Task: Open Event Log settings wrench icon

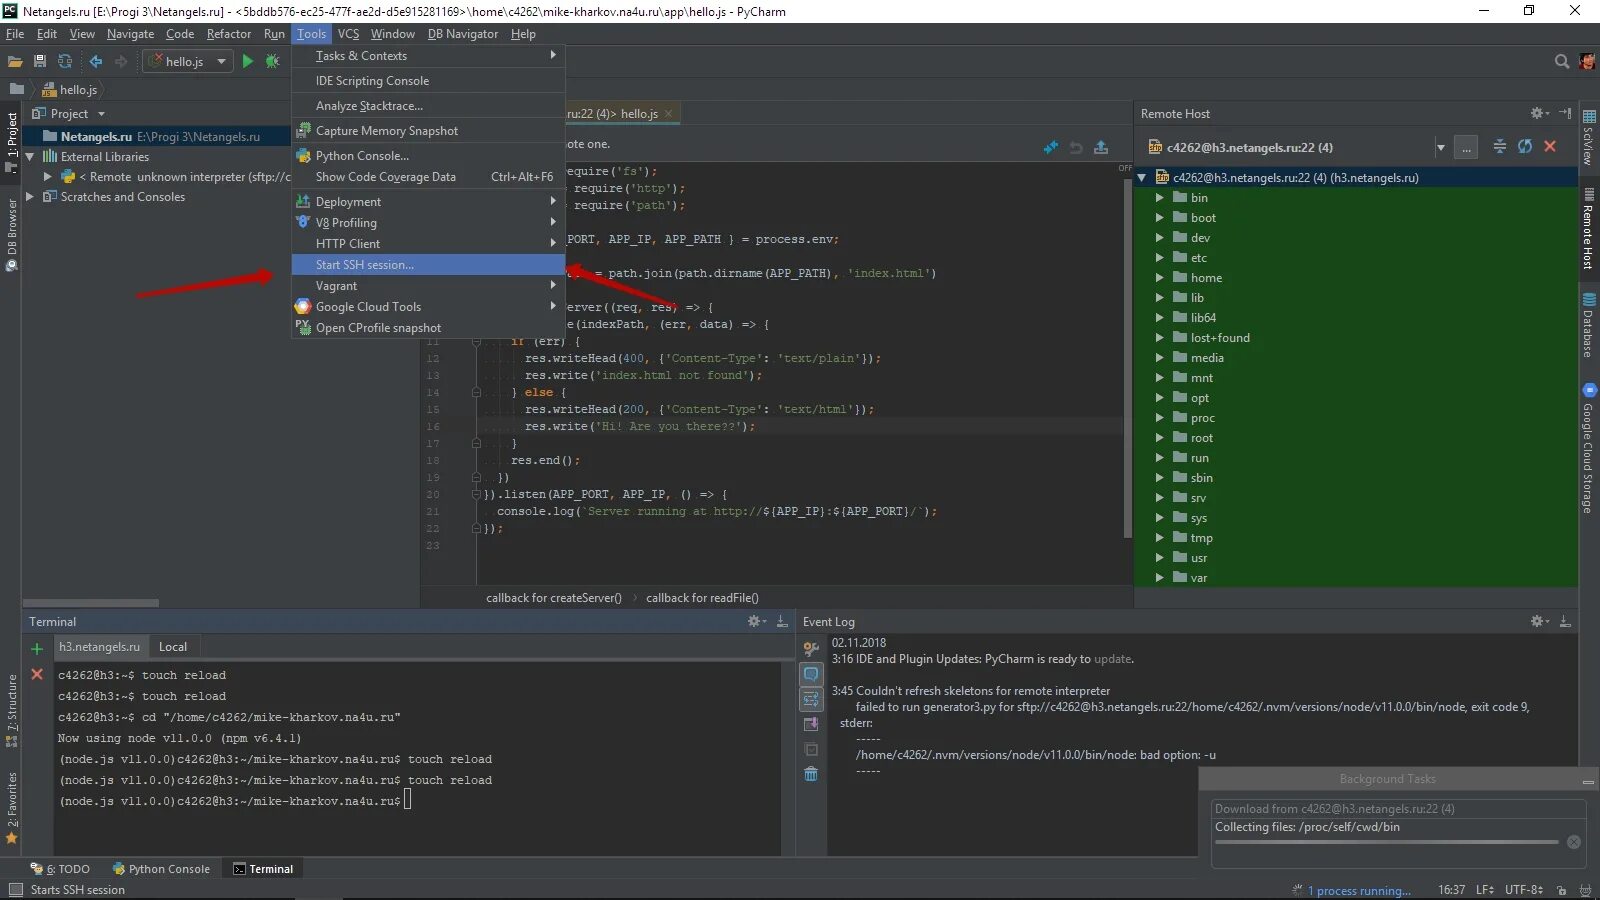Action: coord(811,649)
